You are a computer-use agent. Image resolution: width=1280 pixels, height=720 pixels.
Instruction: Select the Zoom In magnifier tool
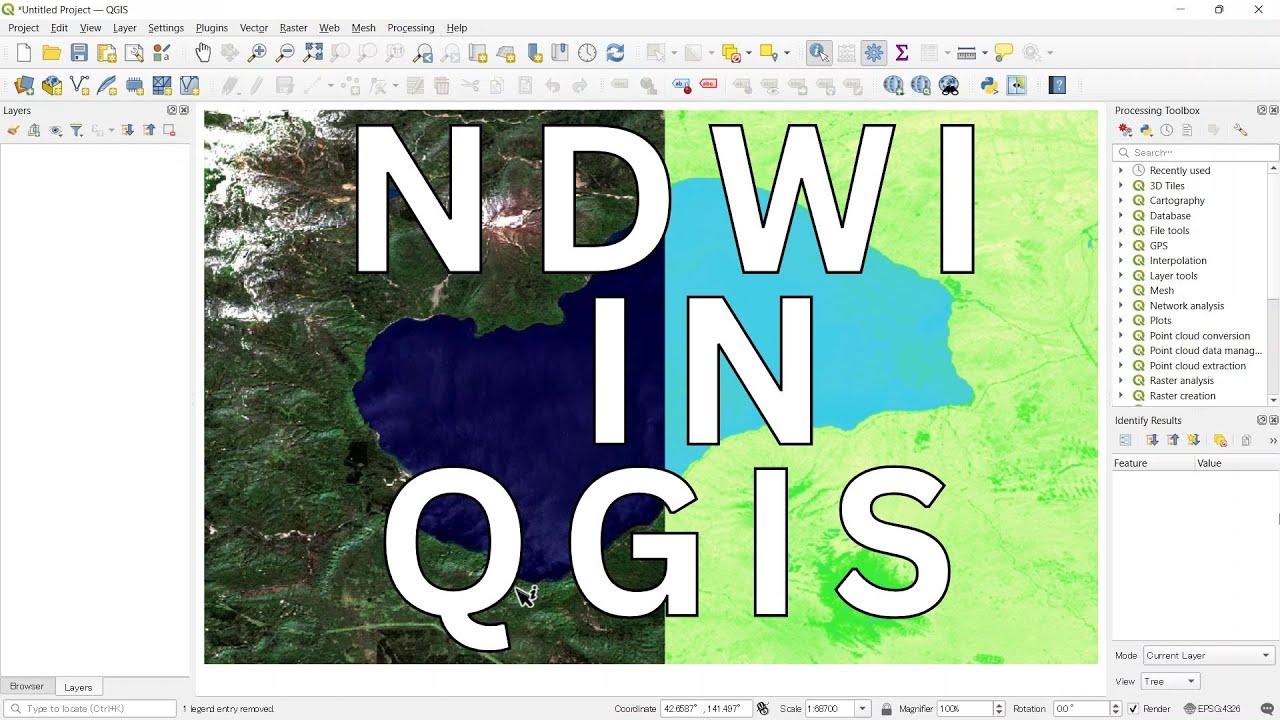click(258, 53)
